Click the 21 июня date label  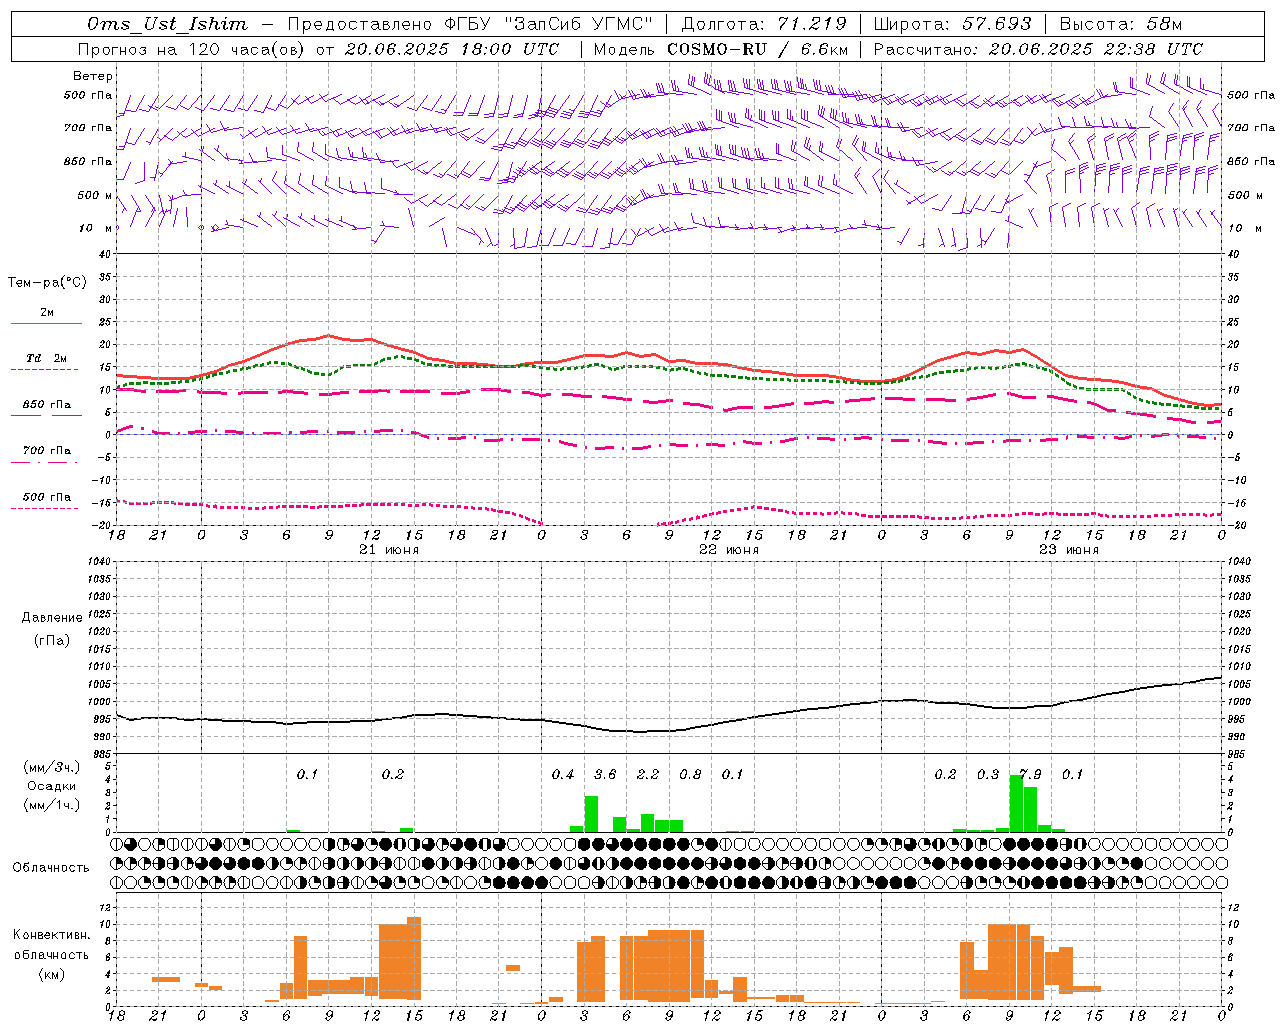389,550
